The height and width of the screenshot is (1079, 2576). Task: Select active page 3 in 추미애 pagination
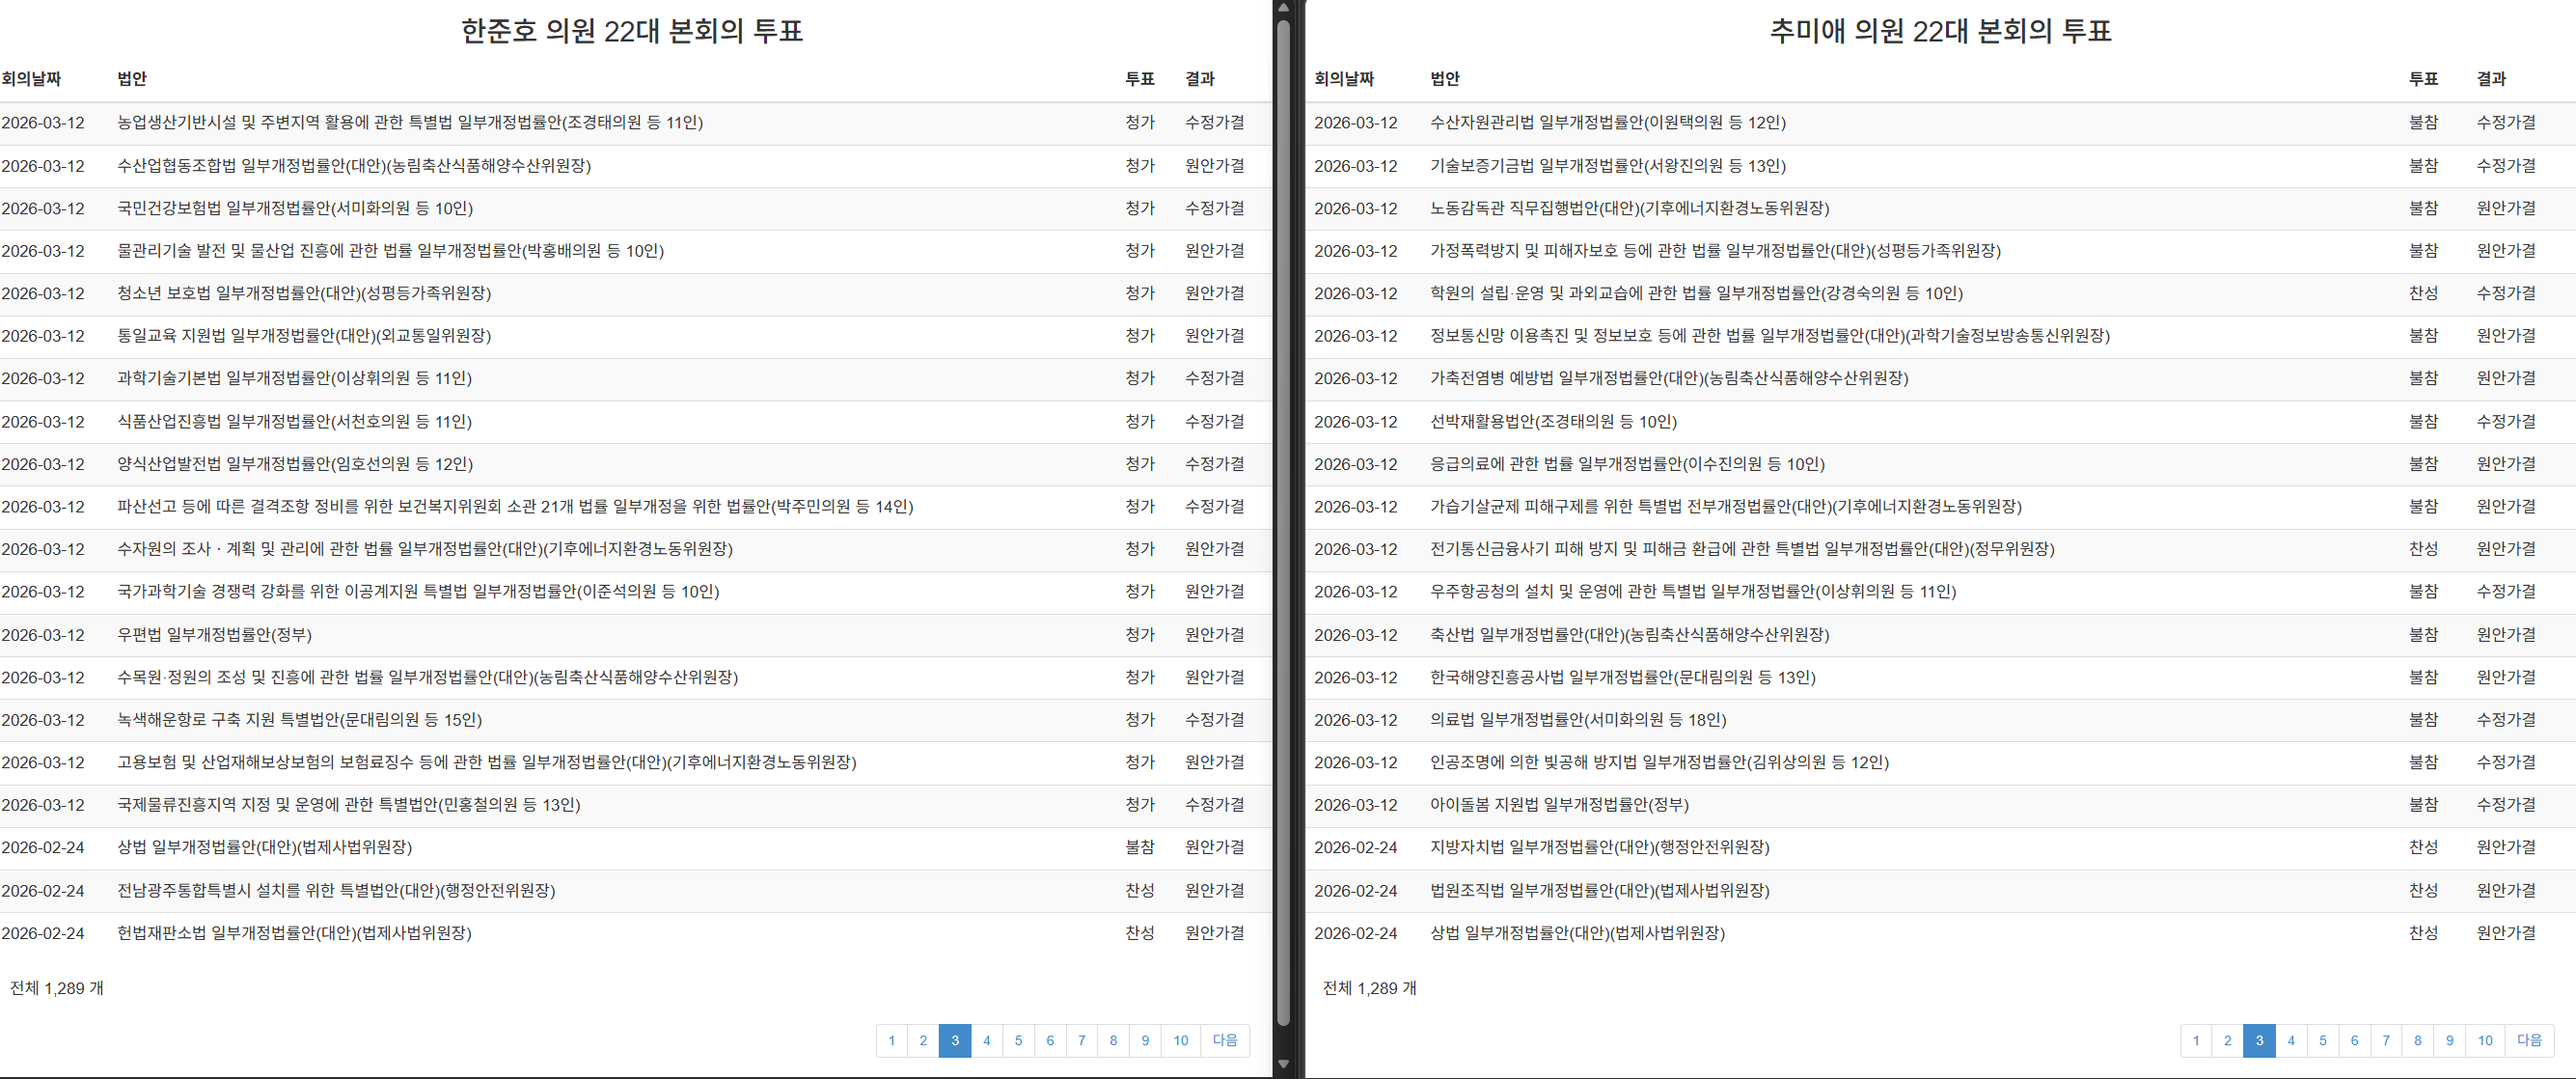click(2259, 1040)
